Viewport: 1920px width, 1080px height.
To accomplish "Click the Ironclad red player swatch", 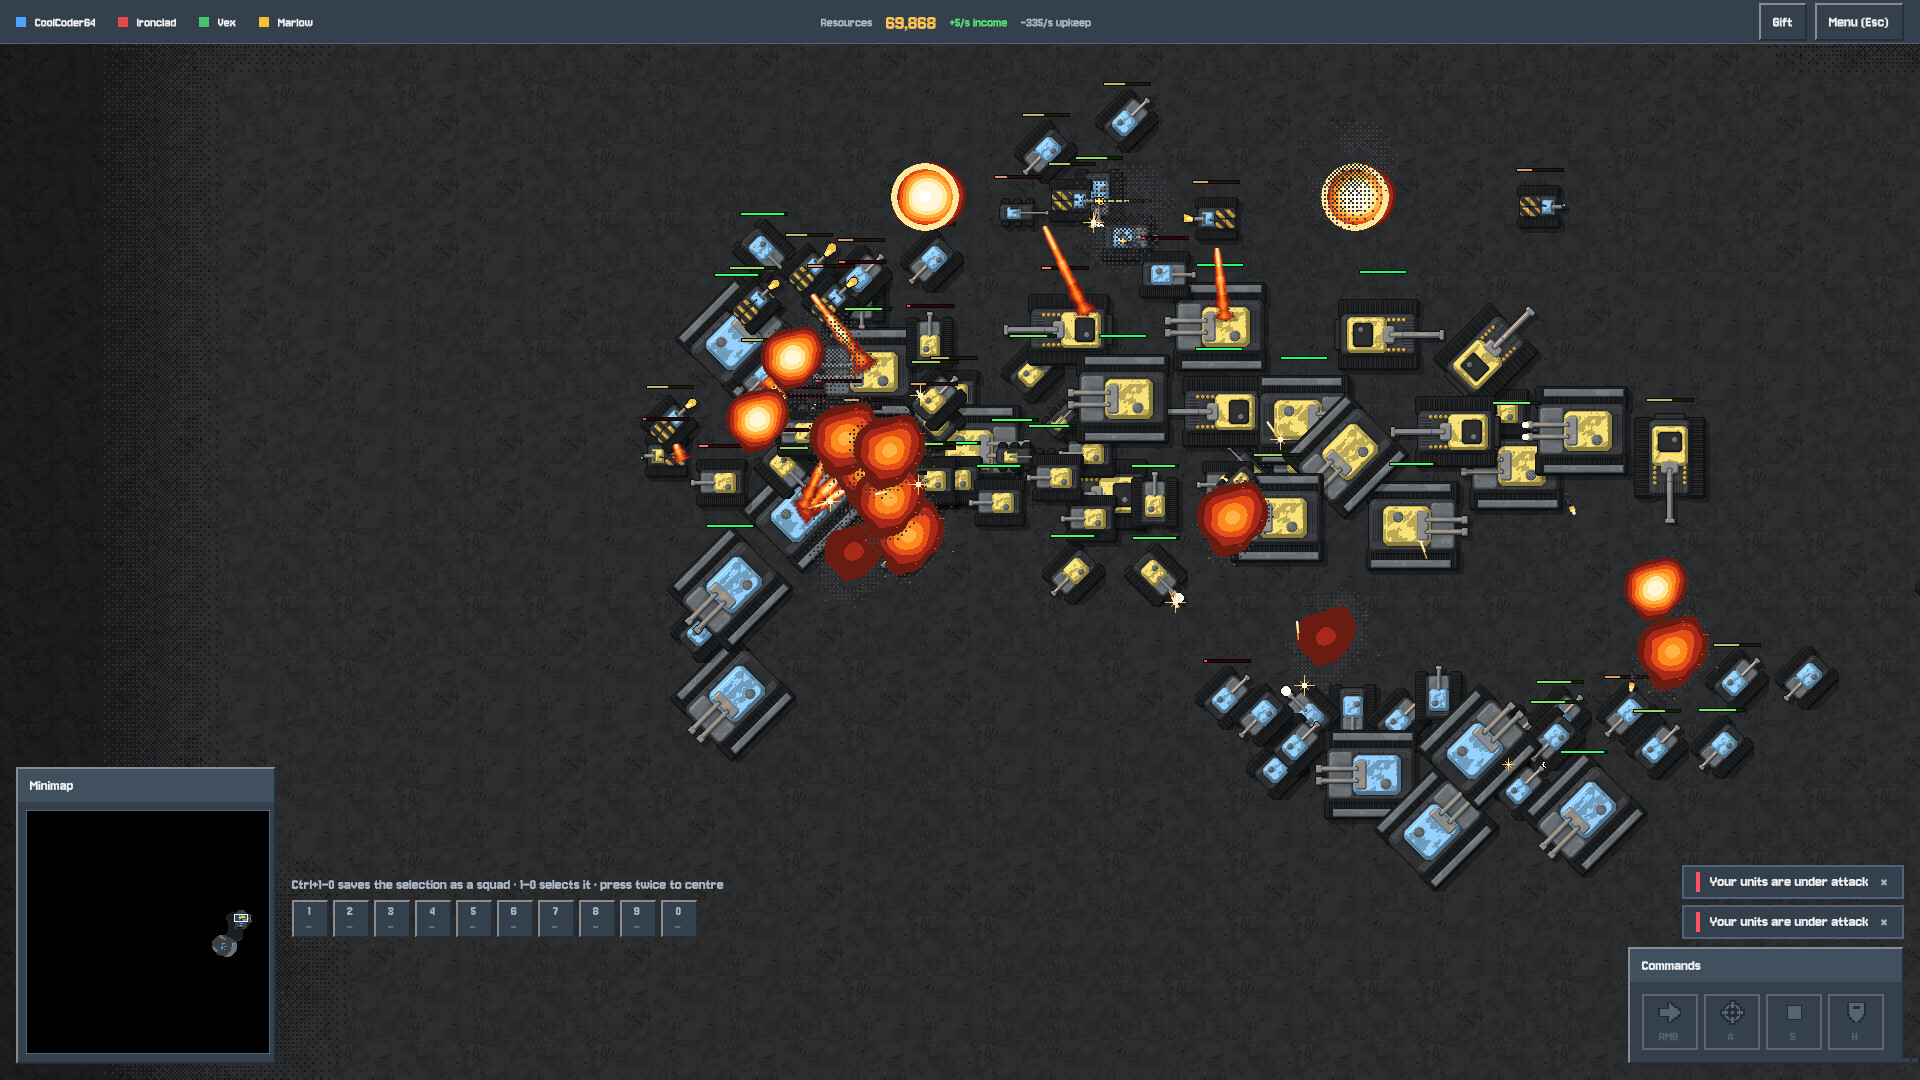I will click(x=123, y=22).
